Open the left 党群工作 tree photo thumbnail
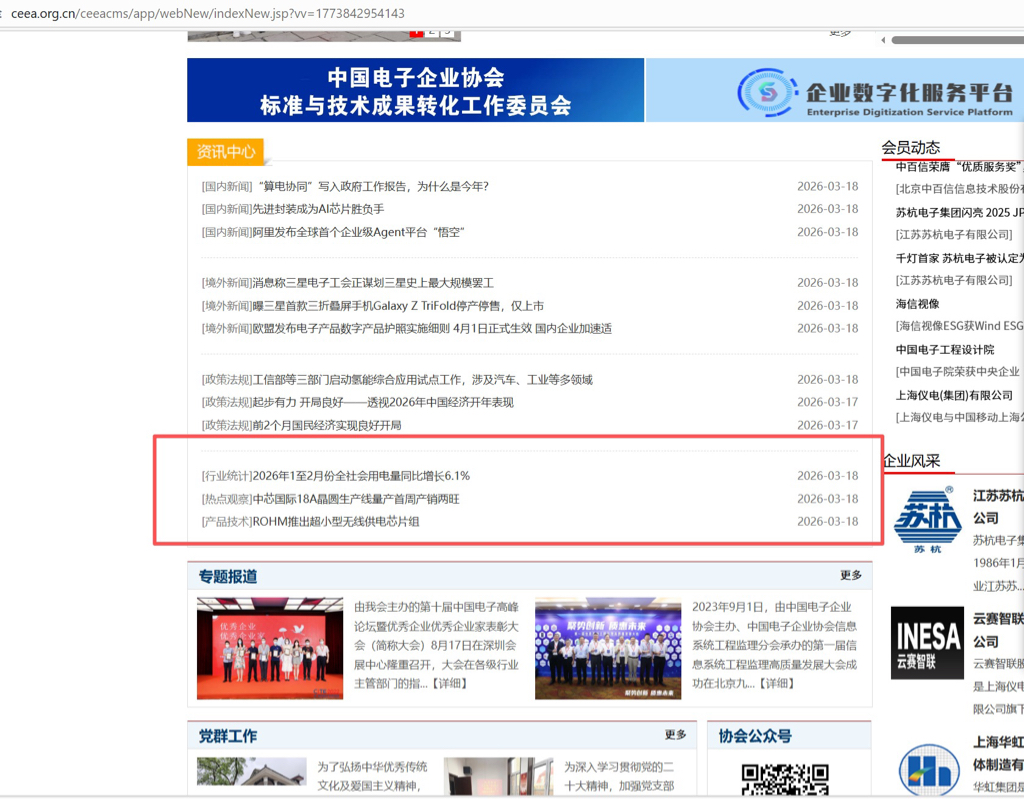This screenshot has width=1024, height=799. coord(251,772)
